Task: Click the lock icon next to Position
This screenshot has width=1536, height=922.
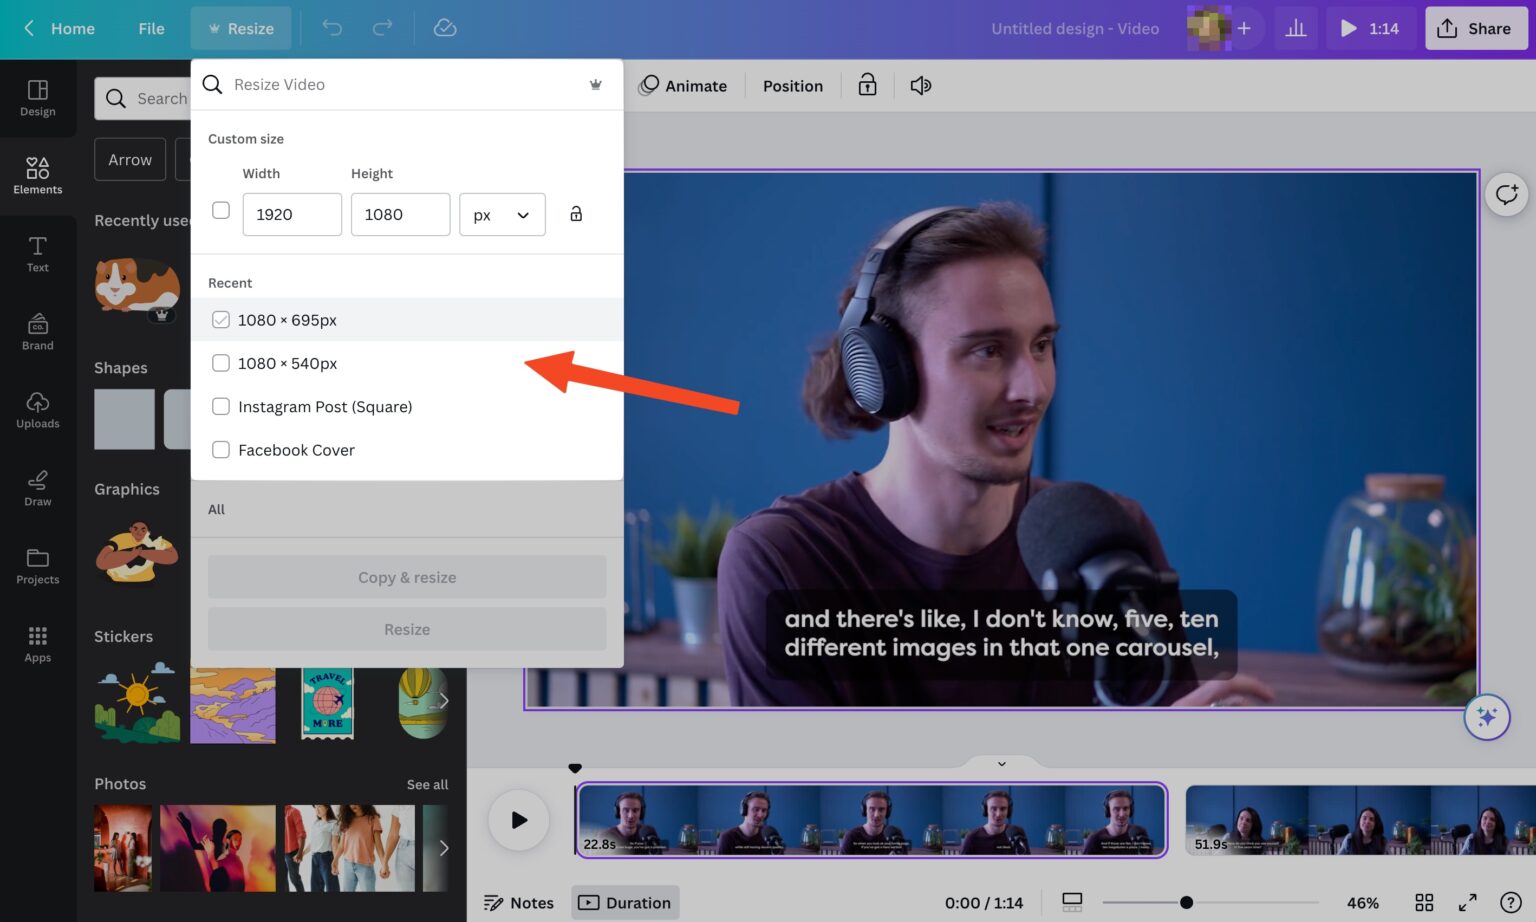Action: click(x=866, y=85)
